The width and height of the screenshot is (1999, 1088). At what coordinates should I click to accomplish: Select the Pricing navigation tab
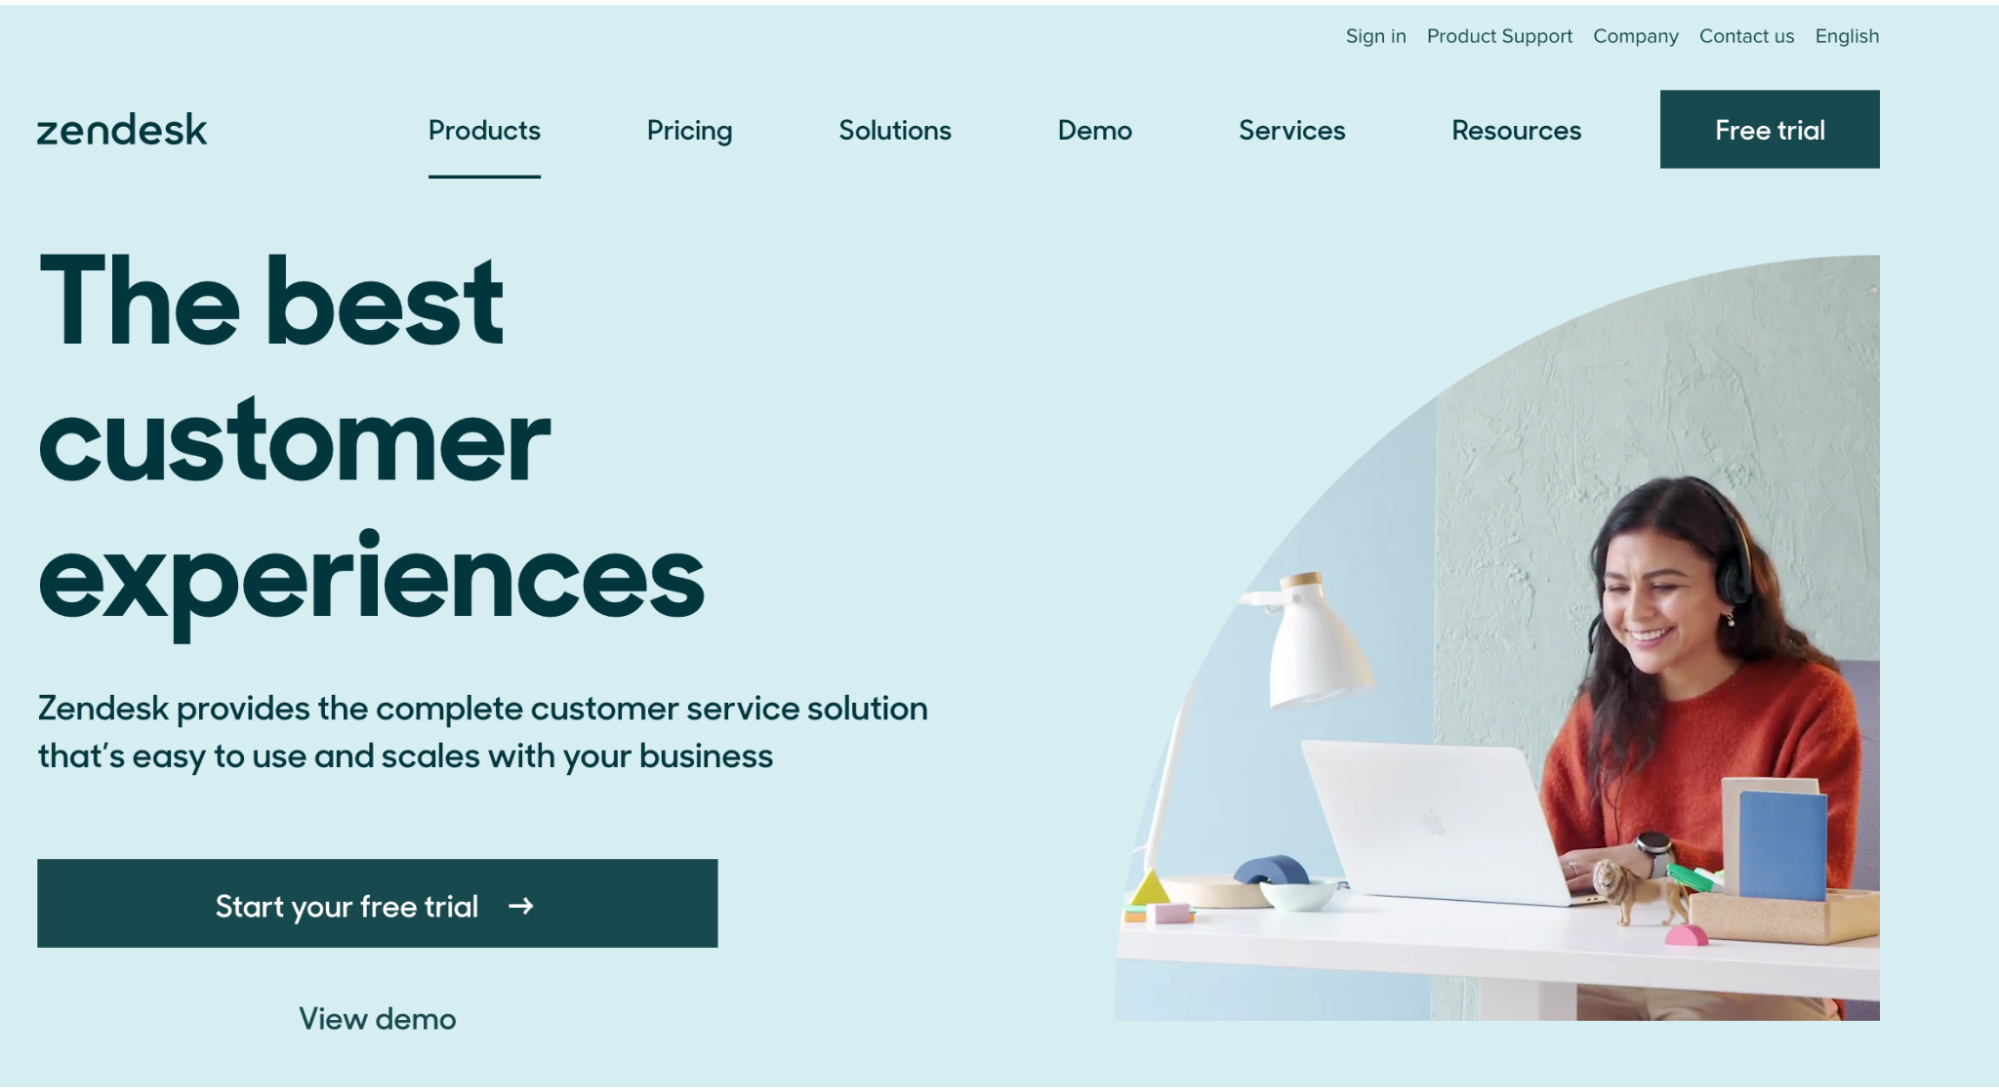pos(689,130)
